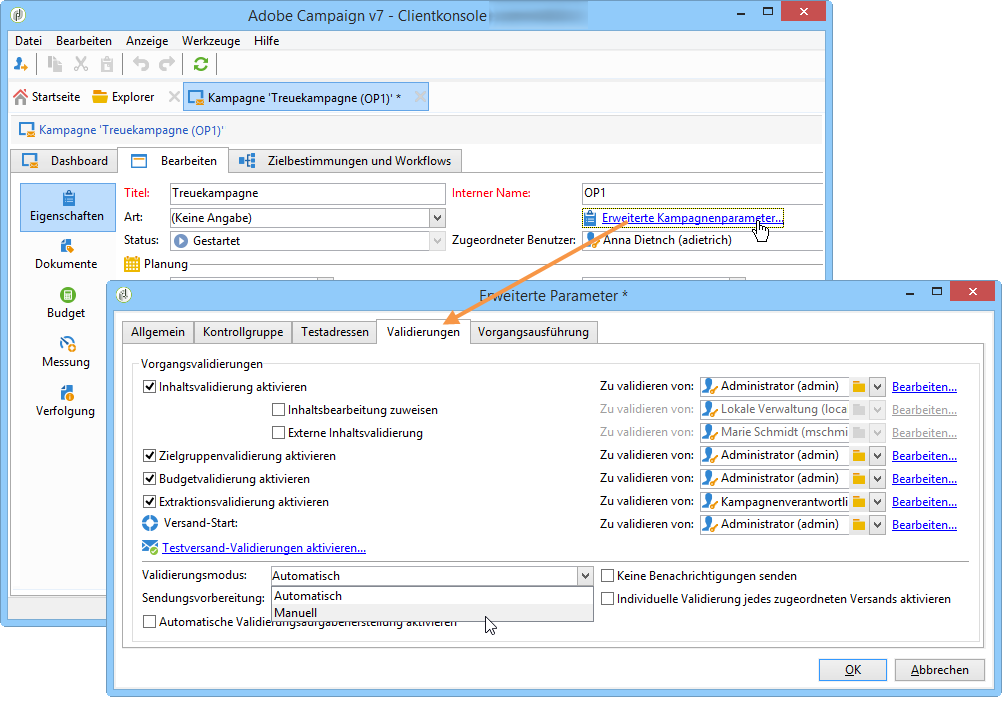Image resolution: width=1002 pixels, height=707 pixels.
Task: Open Erweiterte Kampagnenparameter link
Action: tap(692, 218)
